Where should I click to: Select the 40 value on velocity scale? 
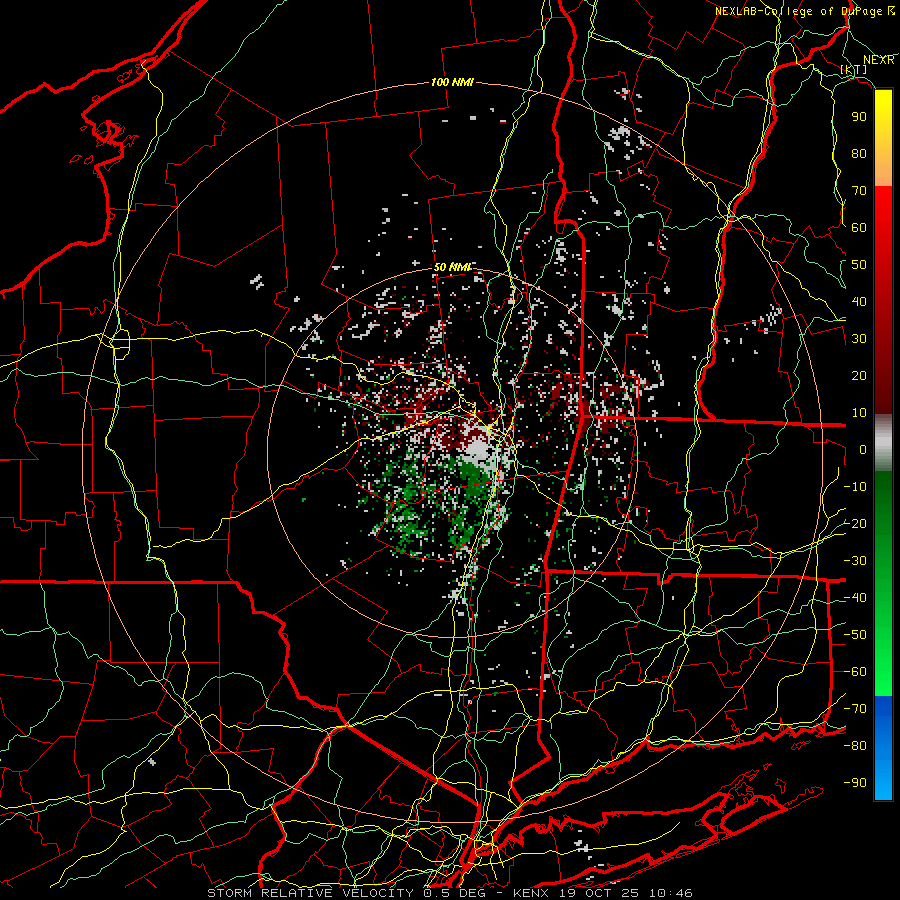point(859,301)
